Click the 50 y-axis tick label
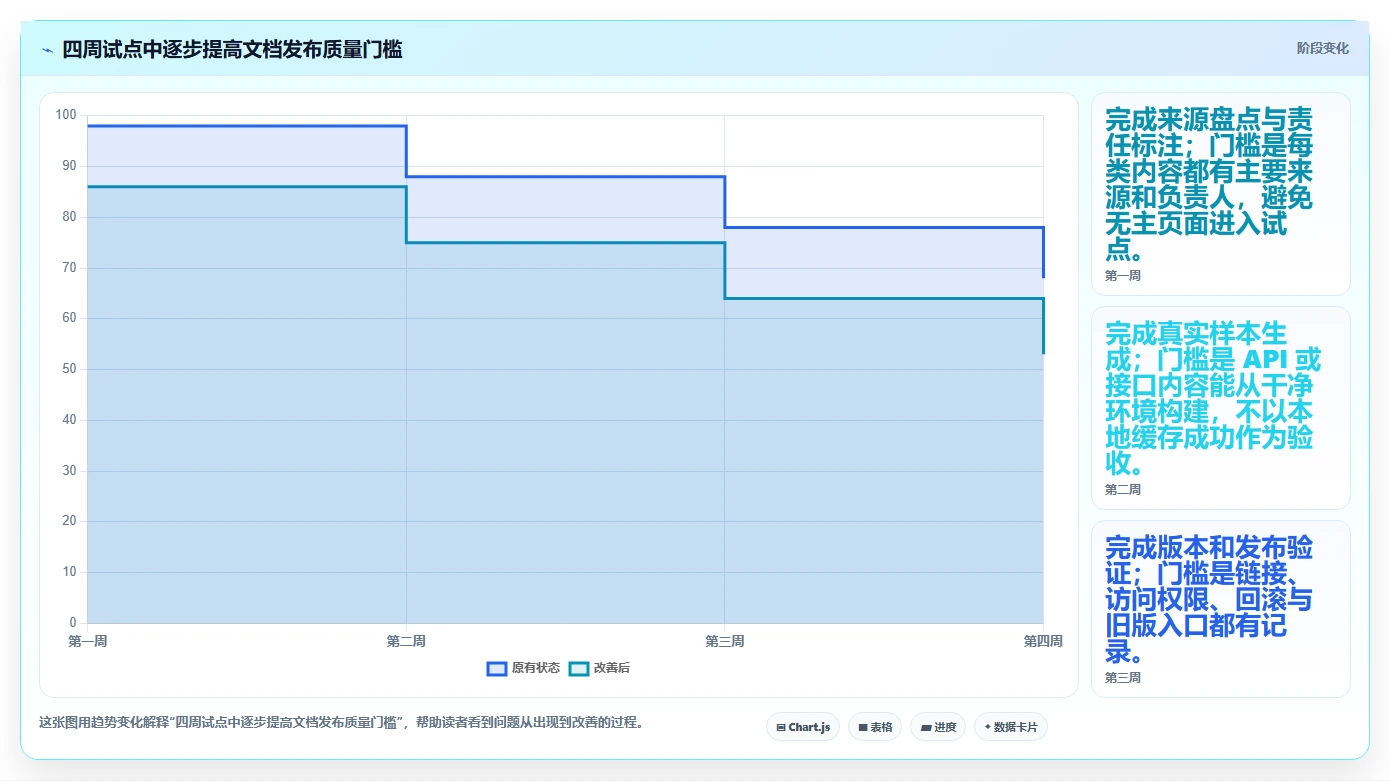1390x781 pixels. (69, 369)
